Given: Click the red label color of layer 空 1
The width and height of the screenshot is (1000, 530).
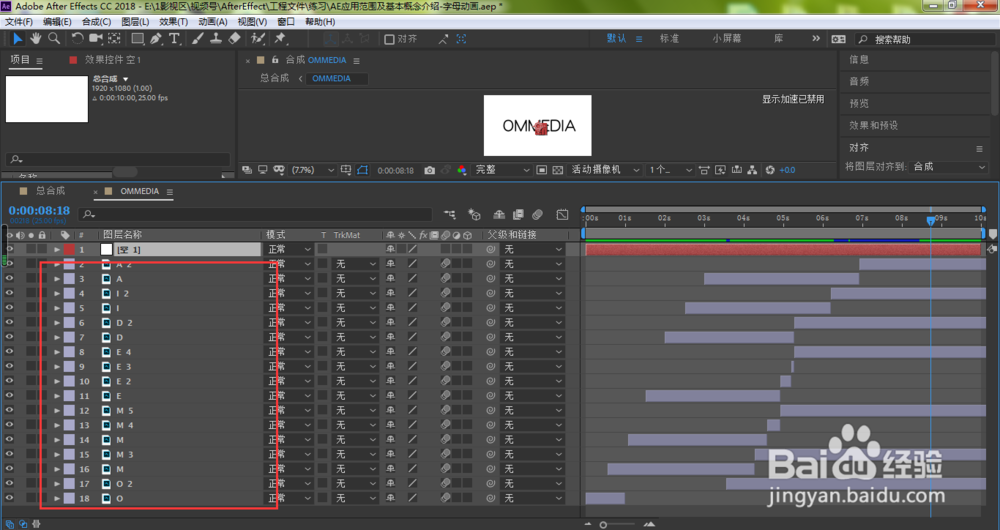Looking at the screenshot, I should tap(69, 249).
